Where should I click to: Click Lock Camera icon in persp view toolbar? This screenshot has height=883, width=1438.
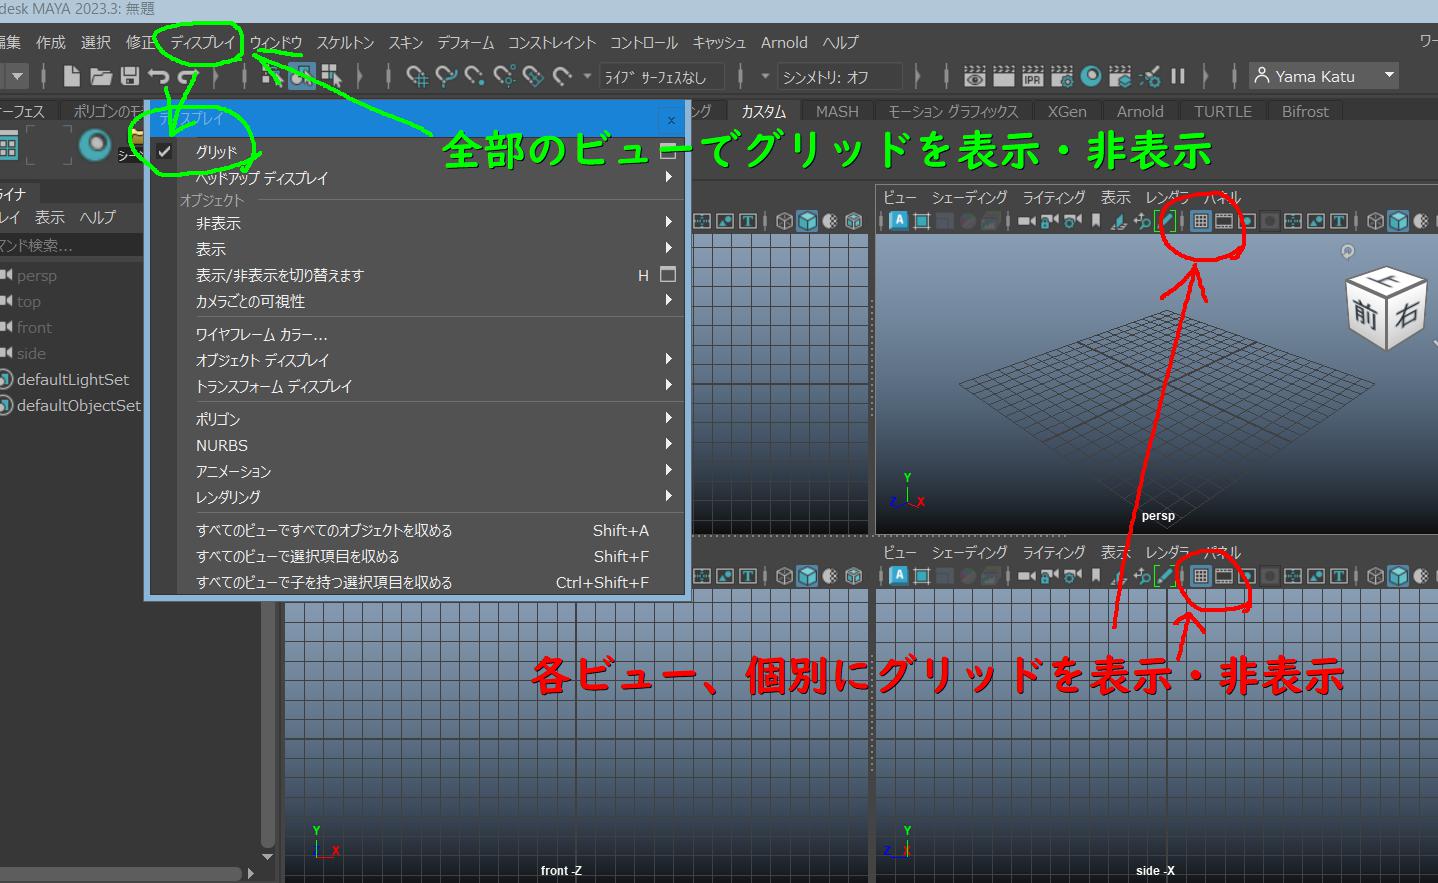1049,221
